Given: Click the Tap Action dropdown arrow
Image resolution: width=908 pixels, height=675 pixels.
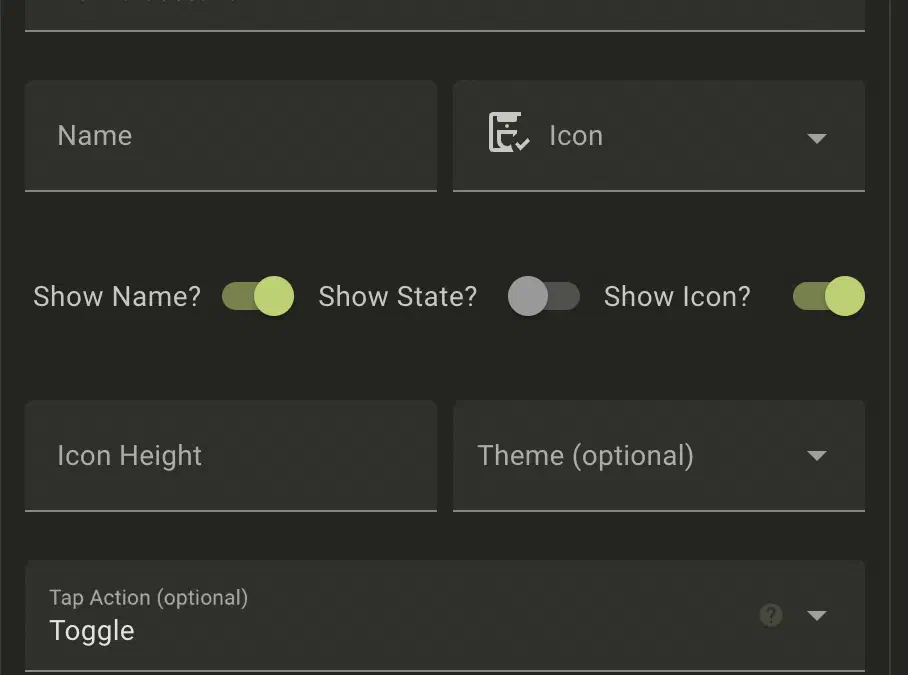Looking at the screenshot, I should click(816, 615).
